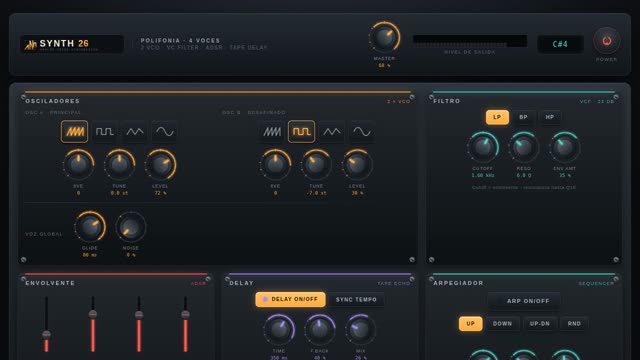Click the VOZ GLOBAL label
The height and width of the screenshot is (360, 640).
44,234
